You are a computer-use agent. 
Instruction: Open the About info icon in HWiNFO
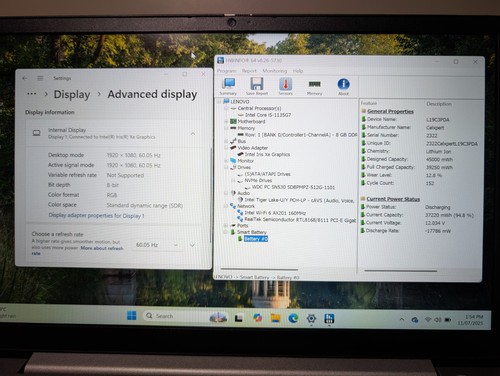[343, 87]
